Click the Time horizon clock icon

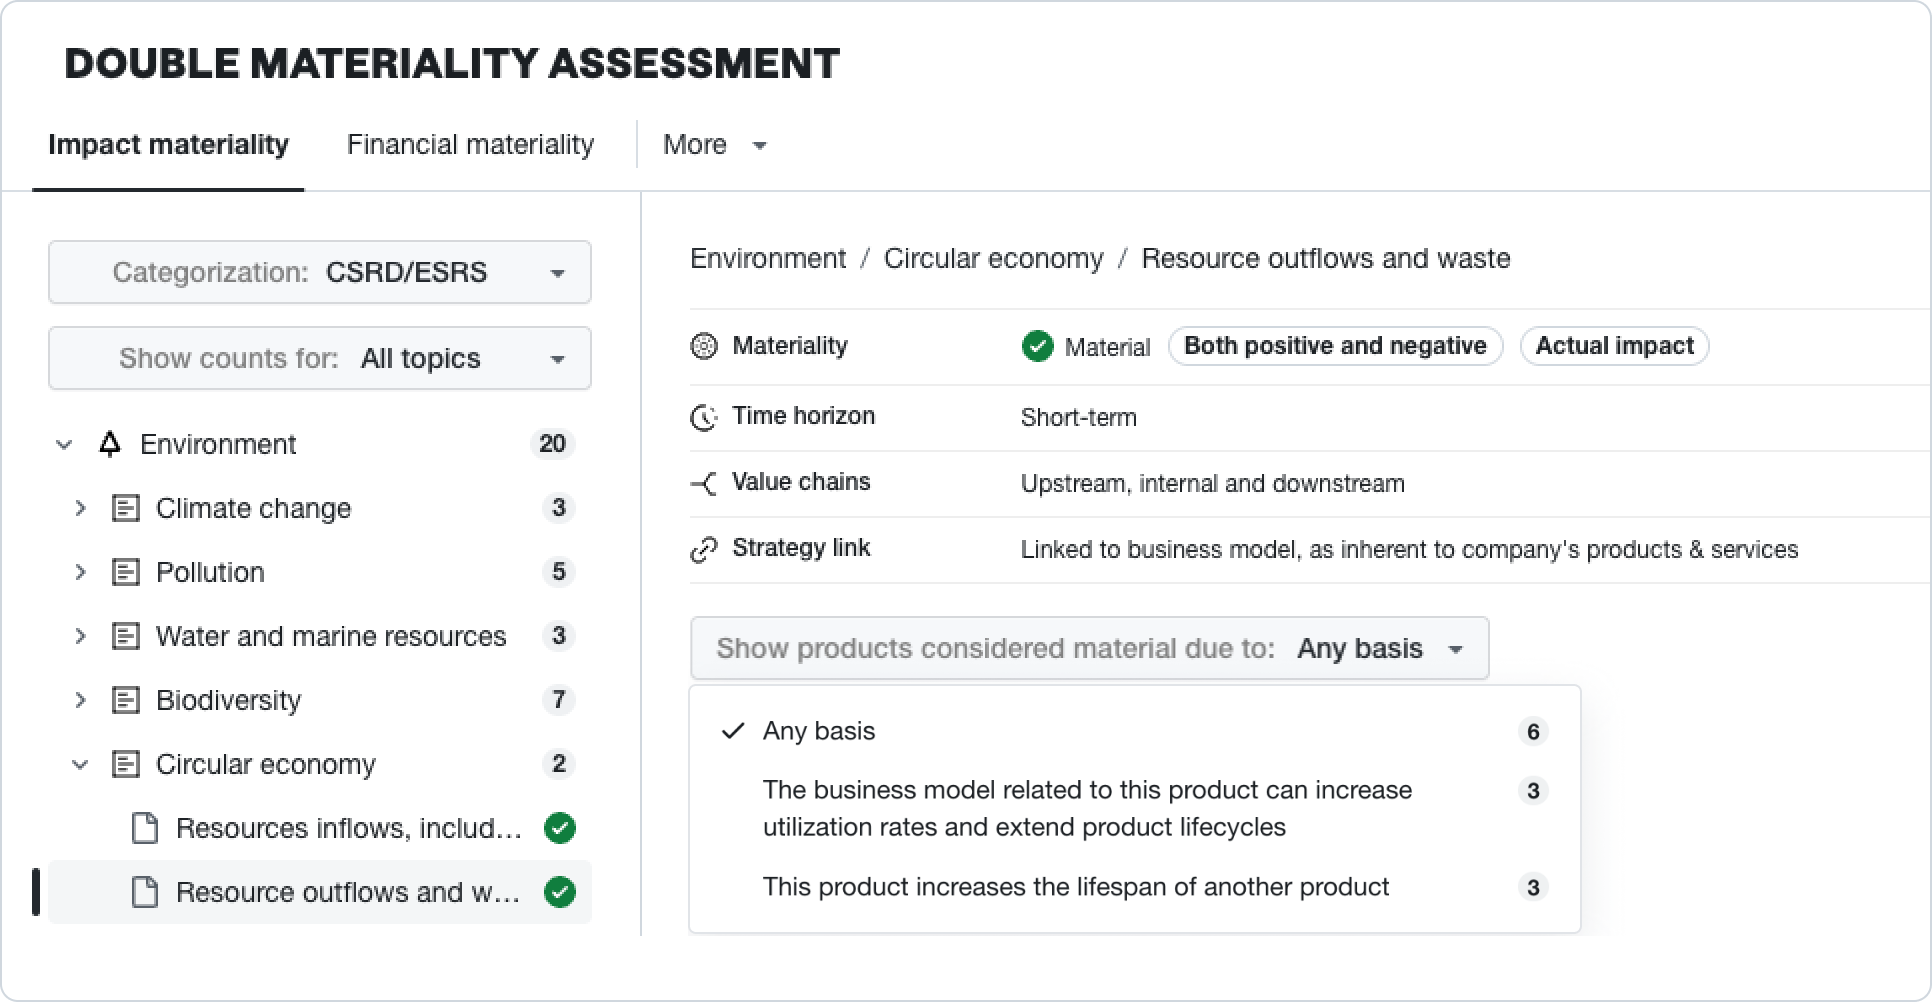point(705,416)
